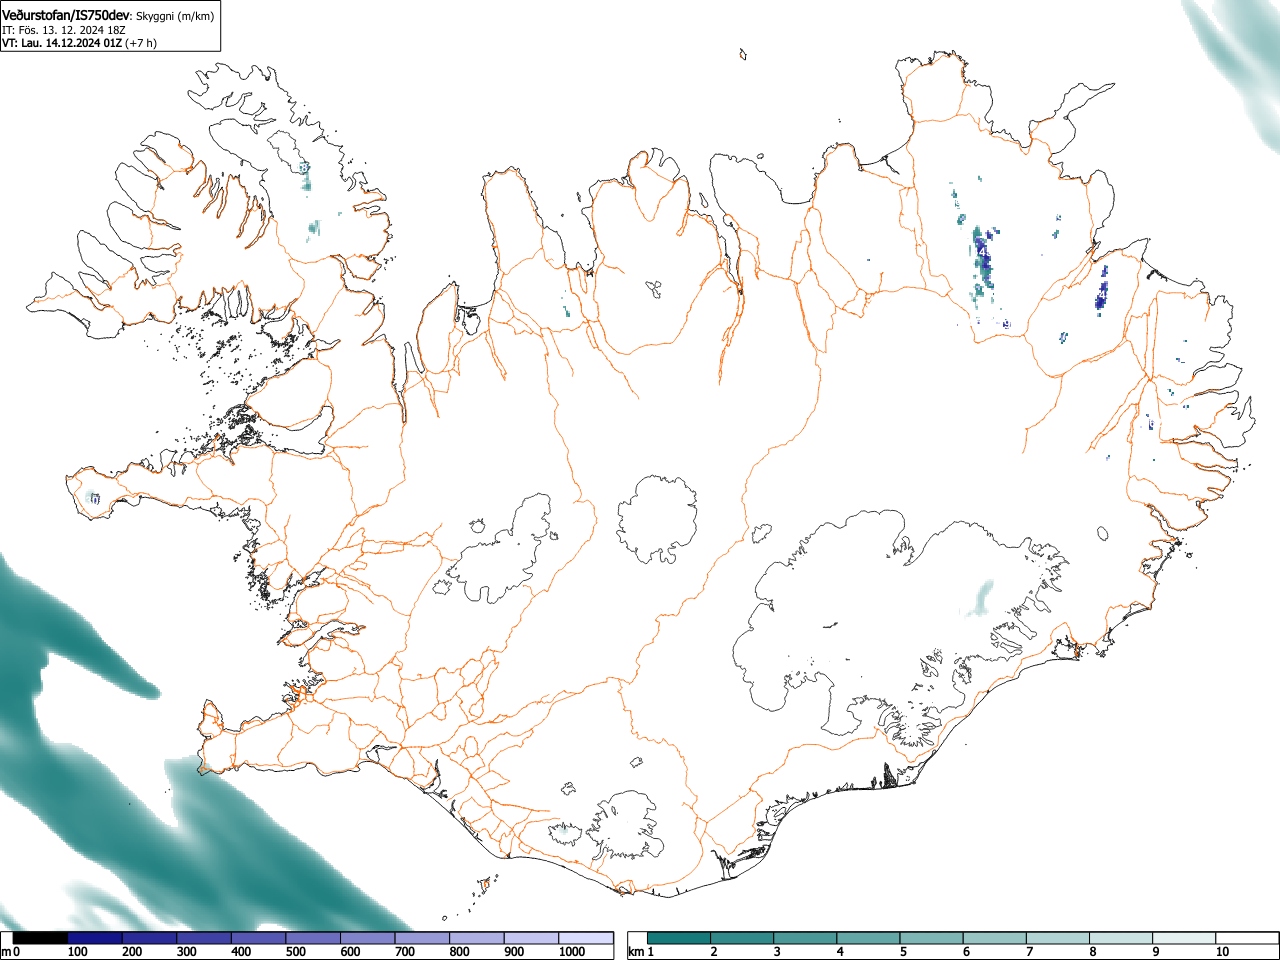Click the "300" label on the metres legend

pyautogui.click(x=186, y=952)
